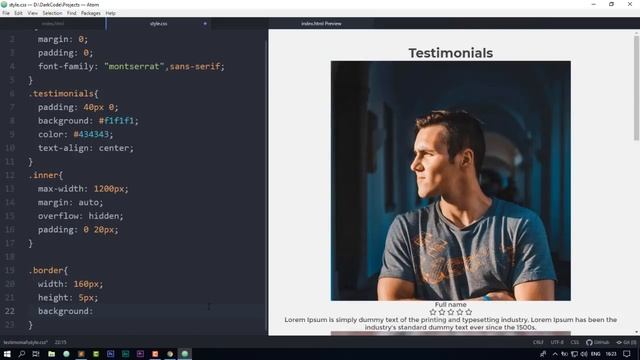640x360 pixels.
Task: Show hidden system tray icons
Action: pyautogui.click(x=555, y=354)
